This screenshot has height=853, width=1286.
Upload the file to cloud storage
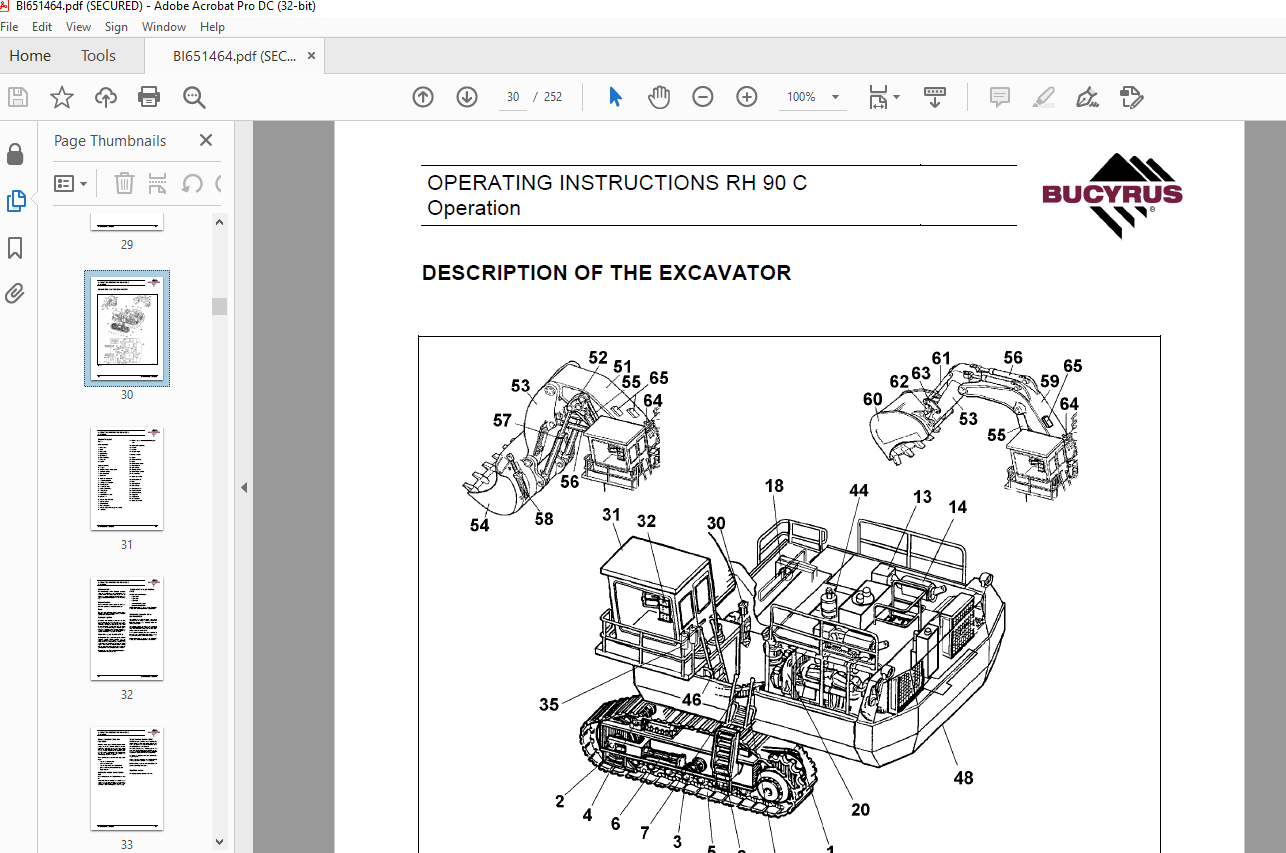point(105,97)
